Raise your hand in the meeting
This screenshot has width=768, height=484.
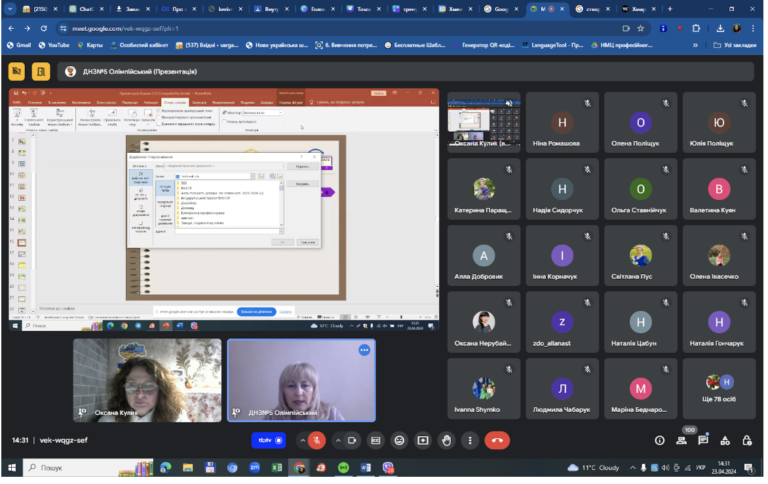[447, 441]
